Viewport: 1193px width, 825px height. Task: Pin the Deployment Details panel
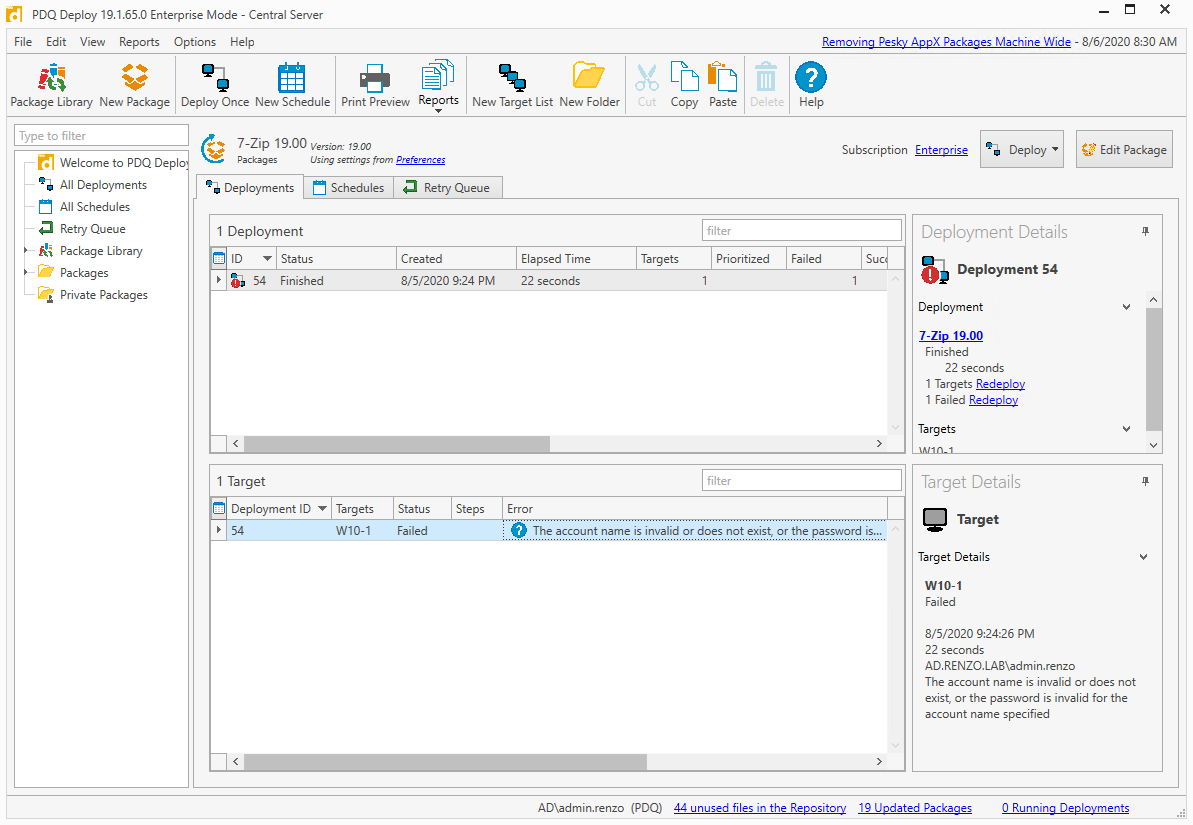1145,231
